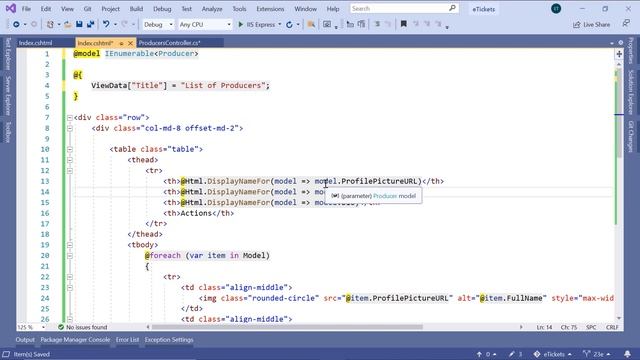Click the orange Find in Files icon

[x=311, y=24]
